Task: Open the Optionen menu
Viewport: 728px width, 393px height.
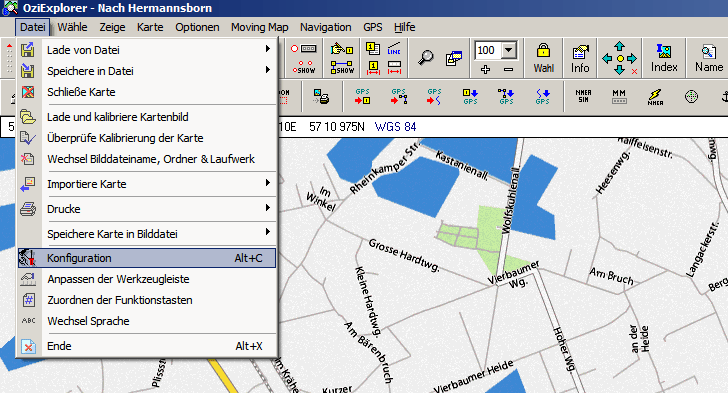Action: (x=197, y=27)
